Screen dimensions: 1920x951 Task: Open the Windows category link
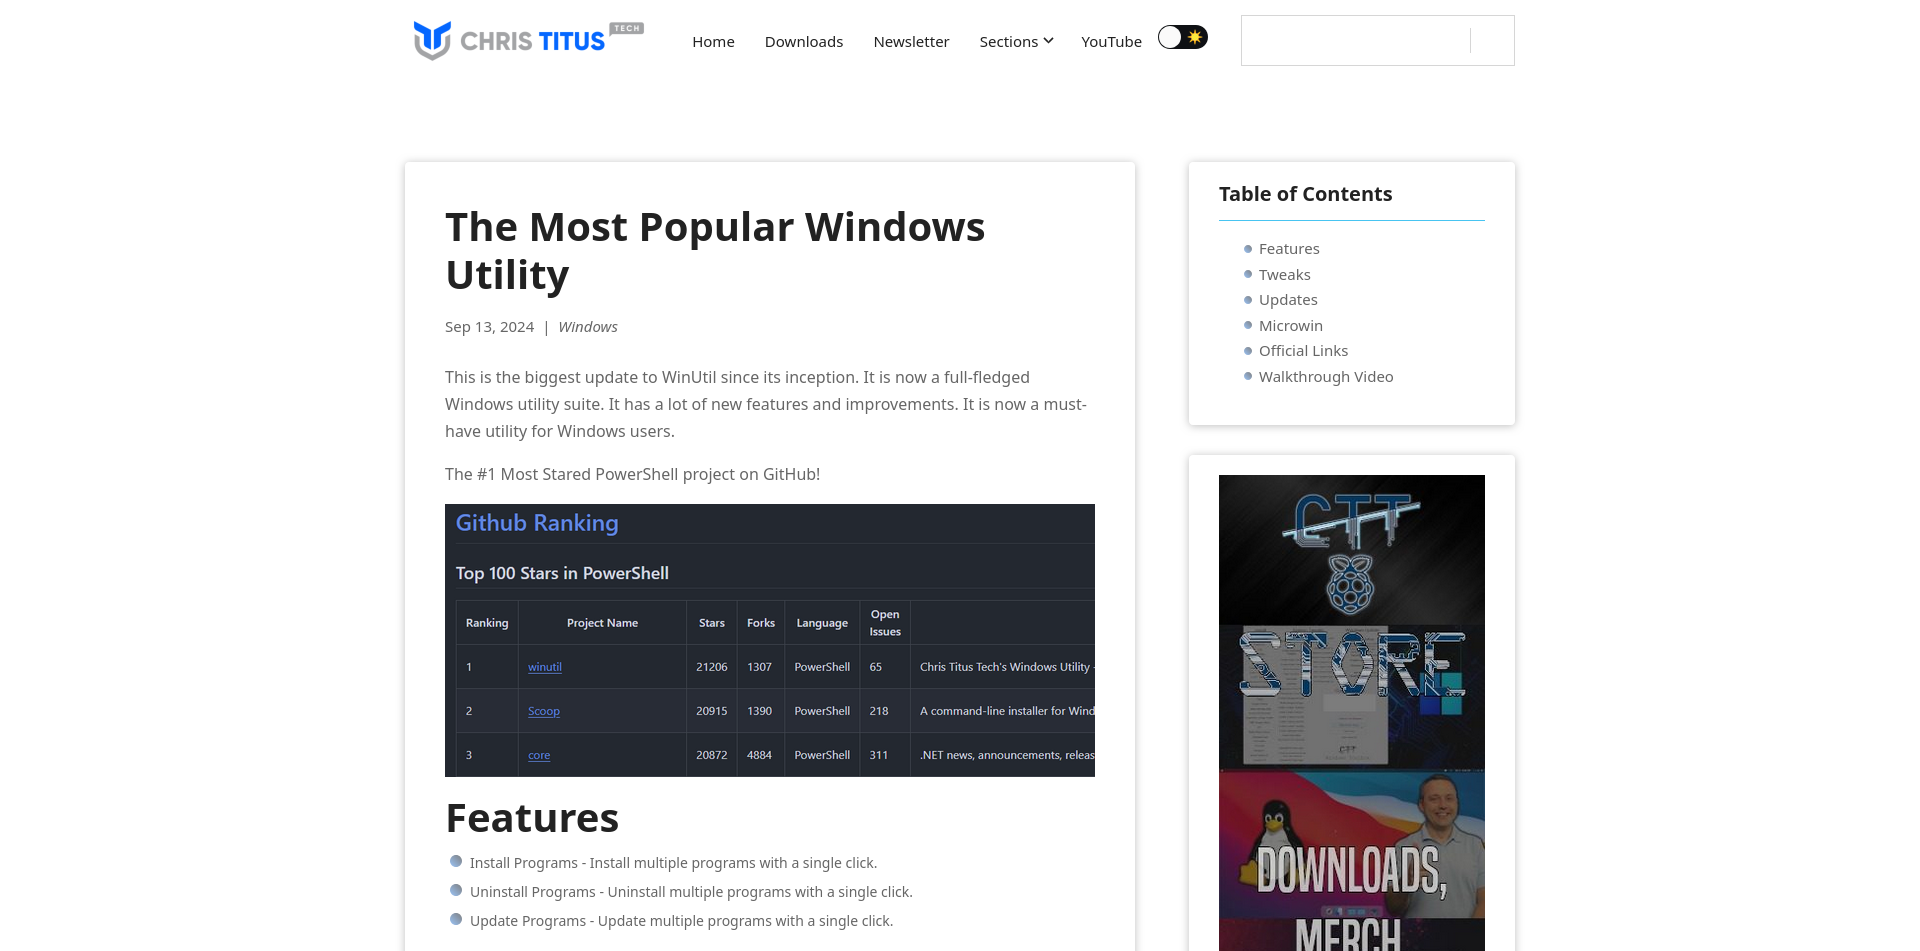588,327
